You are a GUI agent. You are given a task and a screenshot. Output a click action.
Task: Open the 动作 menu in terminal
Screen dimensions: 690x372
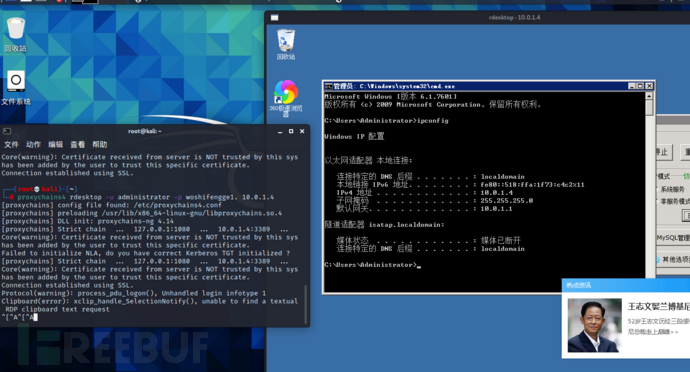33,144
